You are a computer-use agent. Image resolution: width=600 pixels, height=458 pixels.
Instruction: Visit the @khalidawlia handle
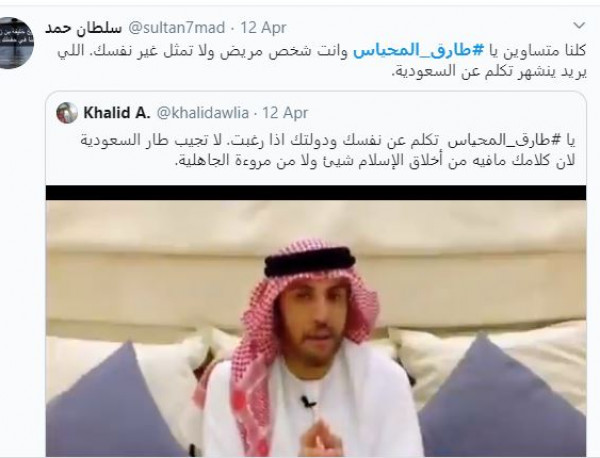pos(202,113)
